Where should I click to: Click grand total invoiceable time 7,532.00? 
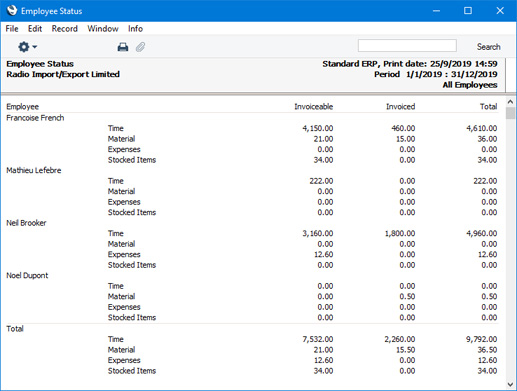click(318, 339)
